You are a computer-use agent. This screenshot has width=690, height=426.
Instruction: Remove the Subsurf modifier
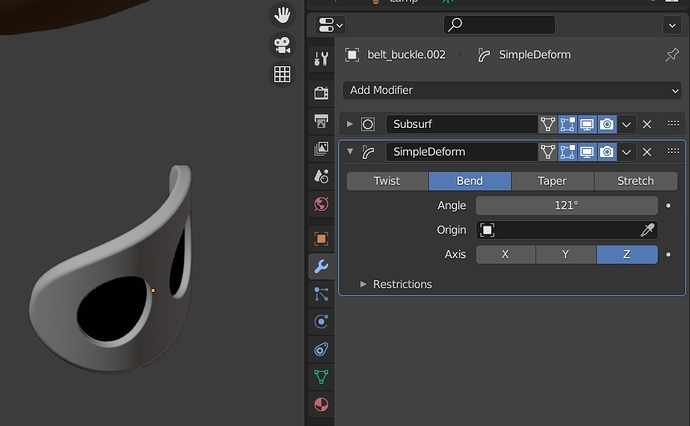tap(647, 125)
